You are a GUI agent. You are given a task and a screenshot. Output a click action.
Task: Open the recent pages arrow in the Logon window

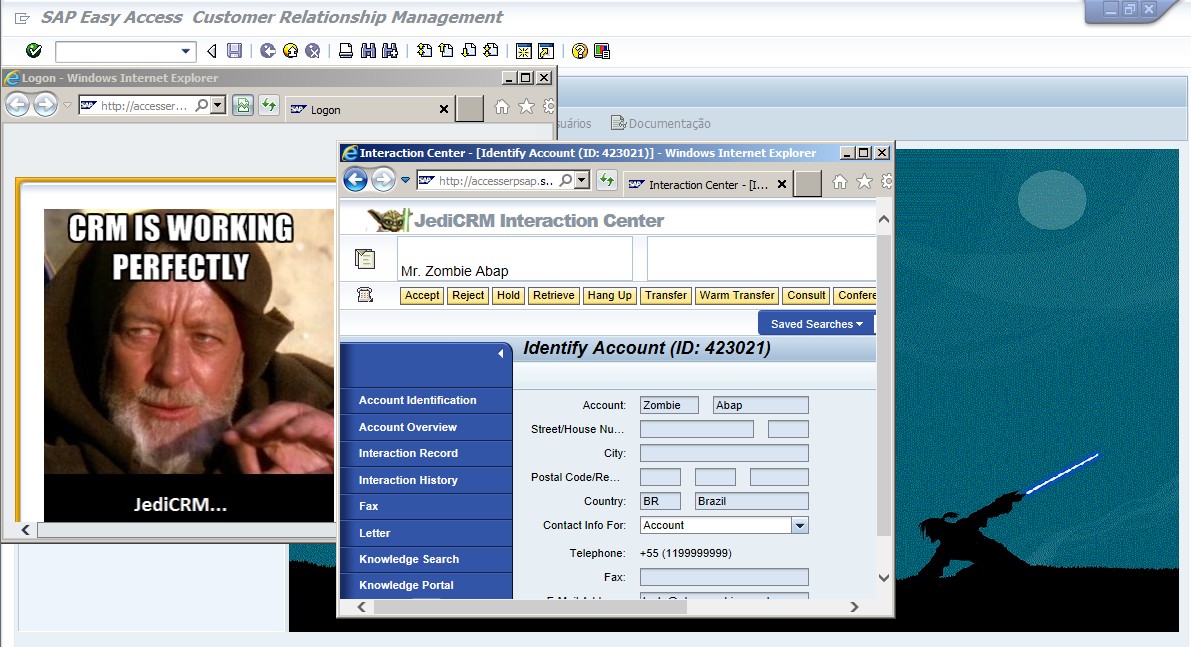[x=67, y=105]
